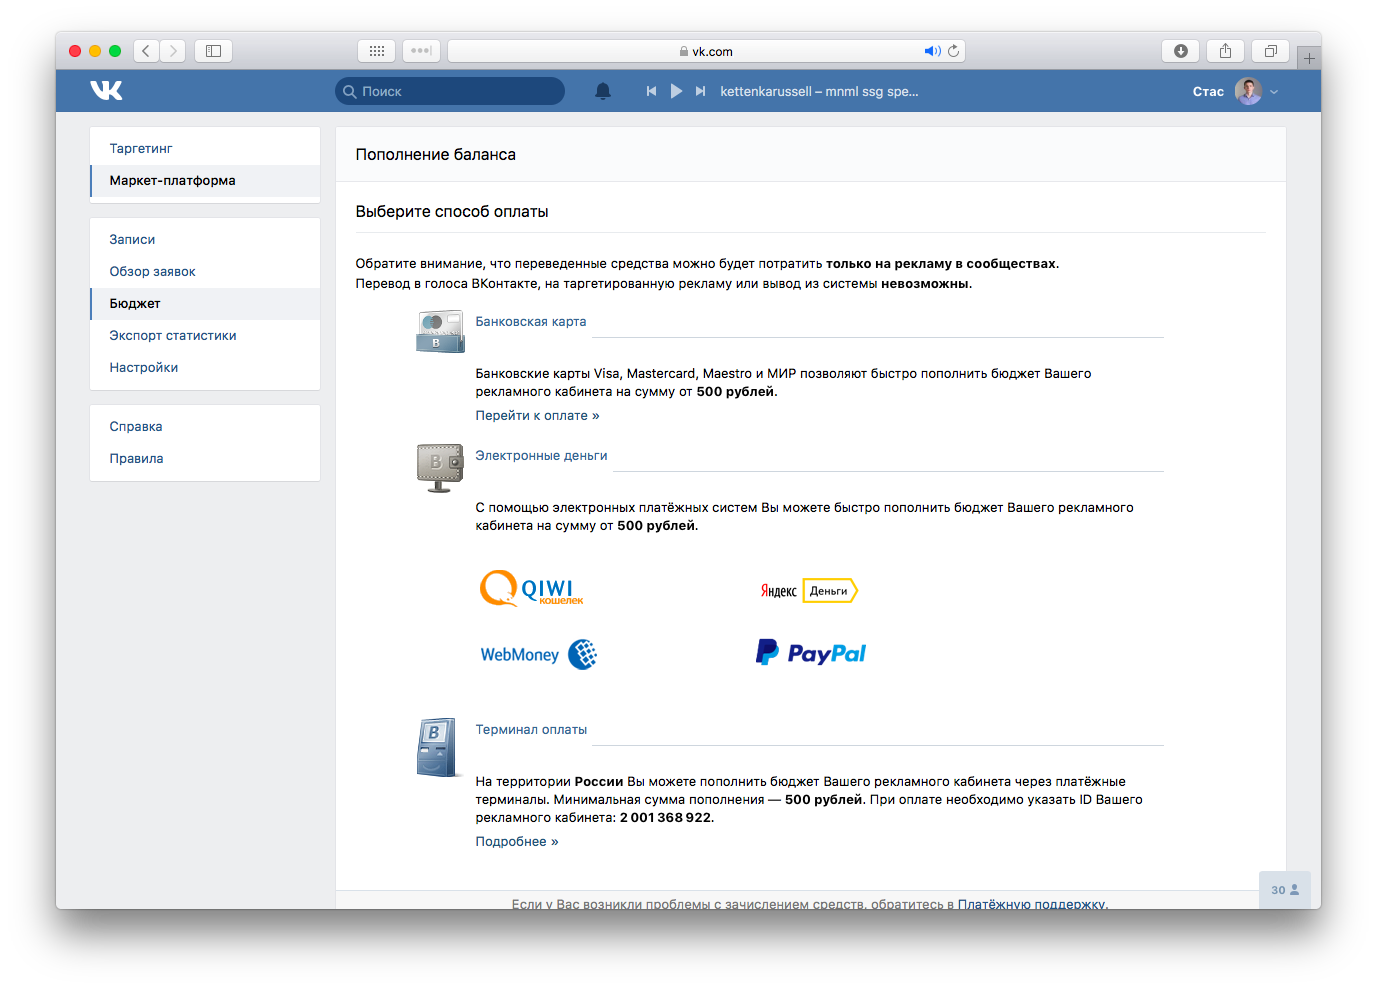Click the VK search field

coord(450,91)
